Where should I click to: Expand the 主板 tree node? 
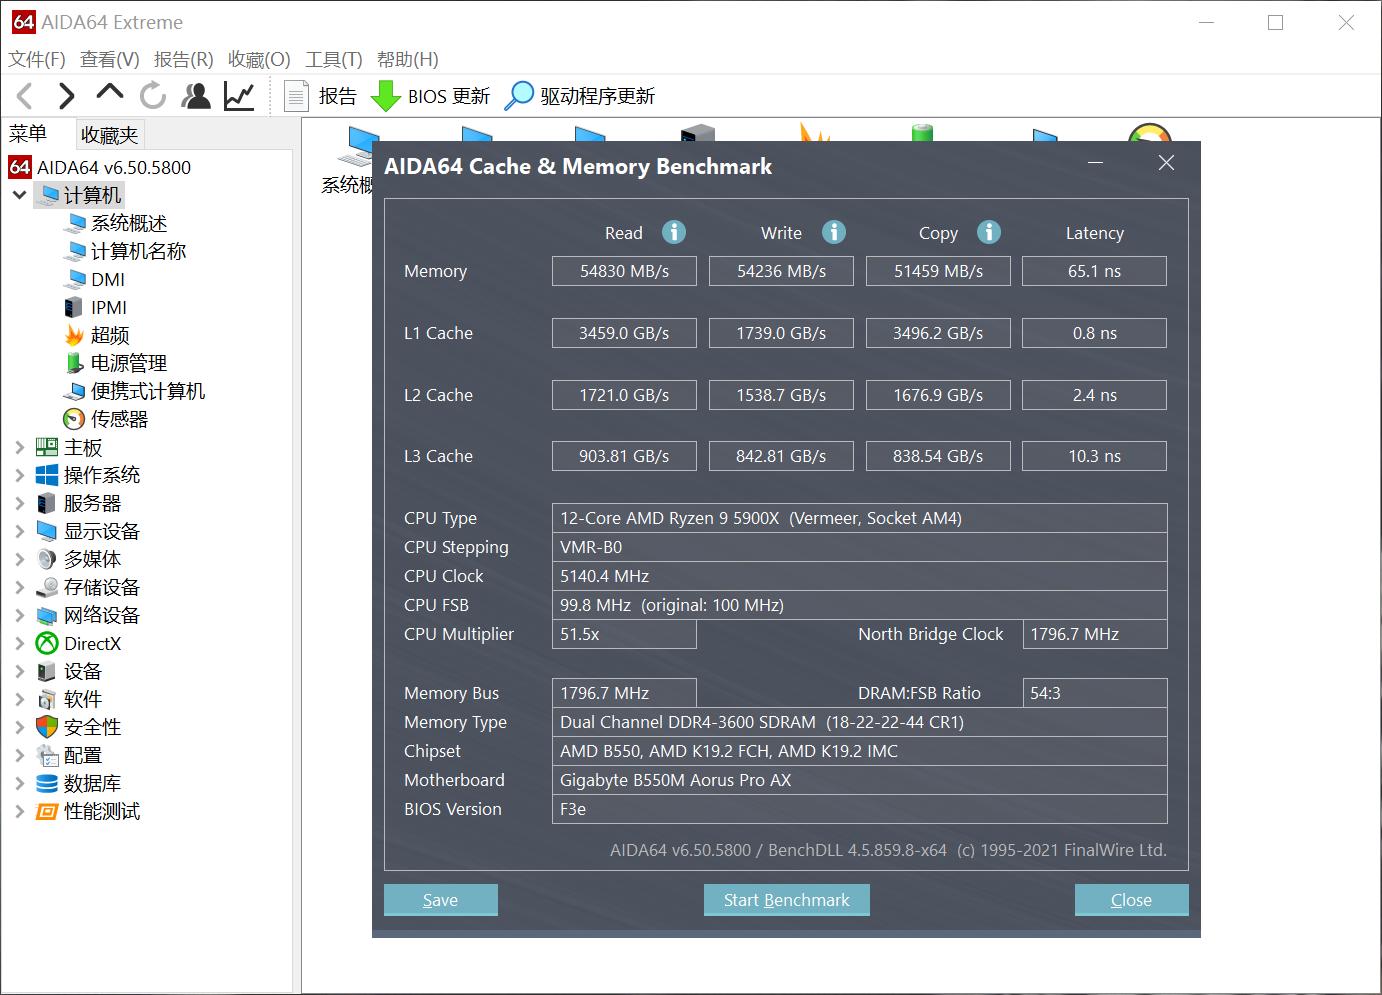pyautogui.click(x=19, y=448)
